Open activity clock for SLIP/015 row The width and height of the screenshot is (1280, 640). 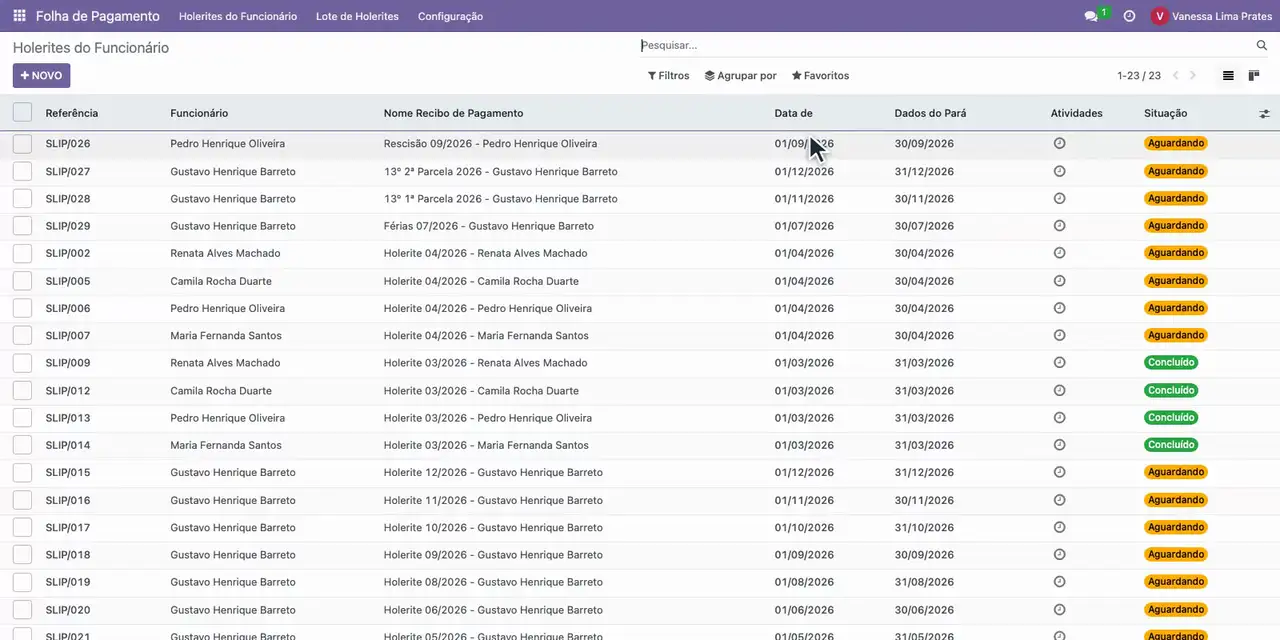pyautogui.click(x=1060, y=472)
